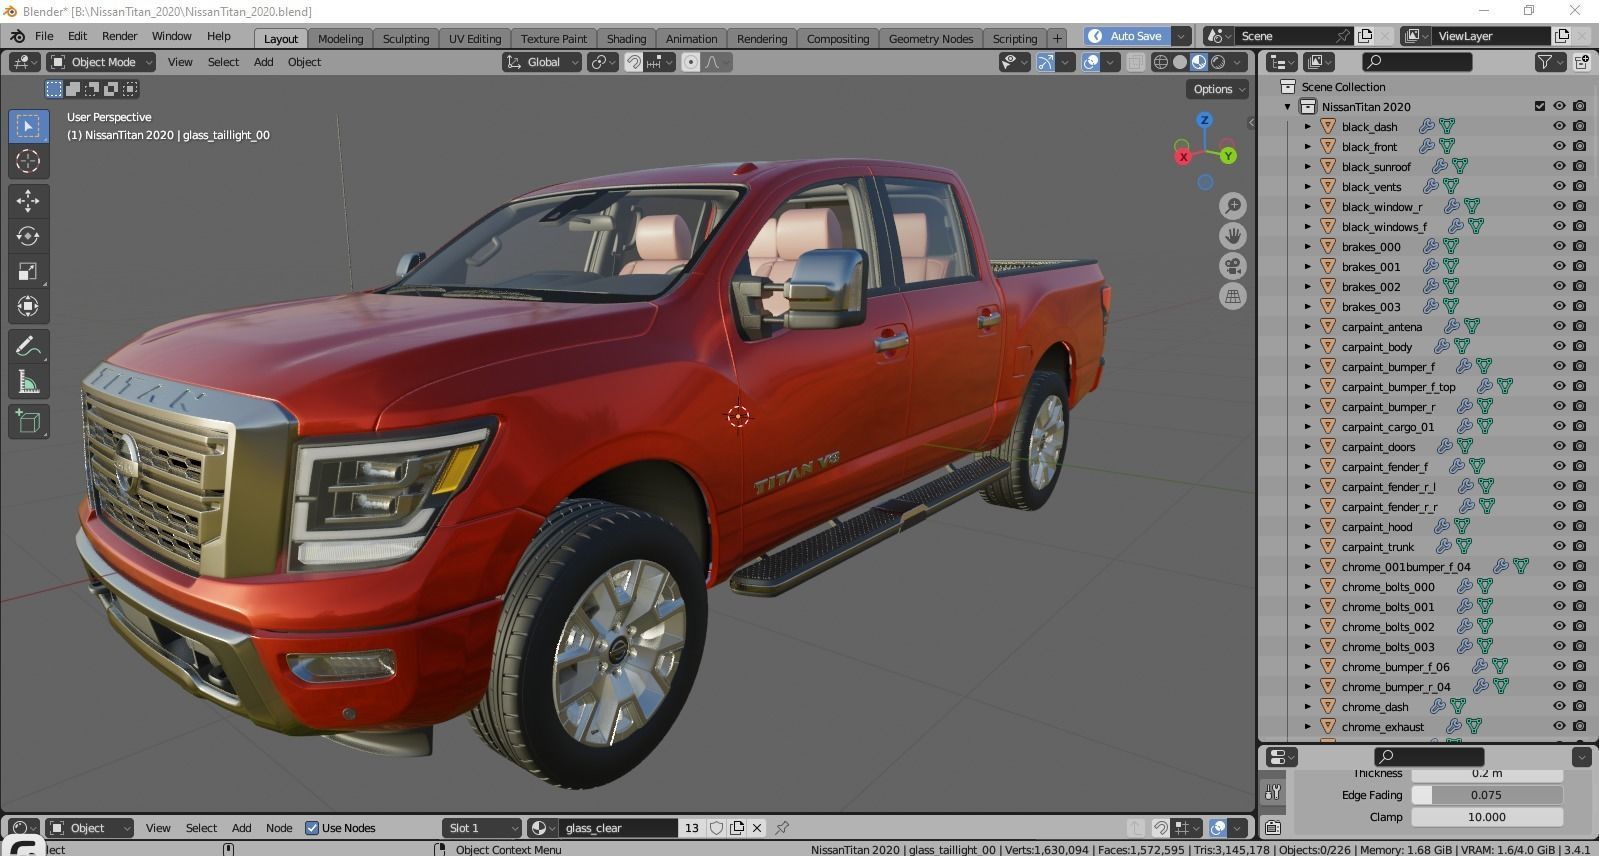This screenshot has height=856, width=1599.
Task: Activate the Rotate tool
Action: [28, 236]
